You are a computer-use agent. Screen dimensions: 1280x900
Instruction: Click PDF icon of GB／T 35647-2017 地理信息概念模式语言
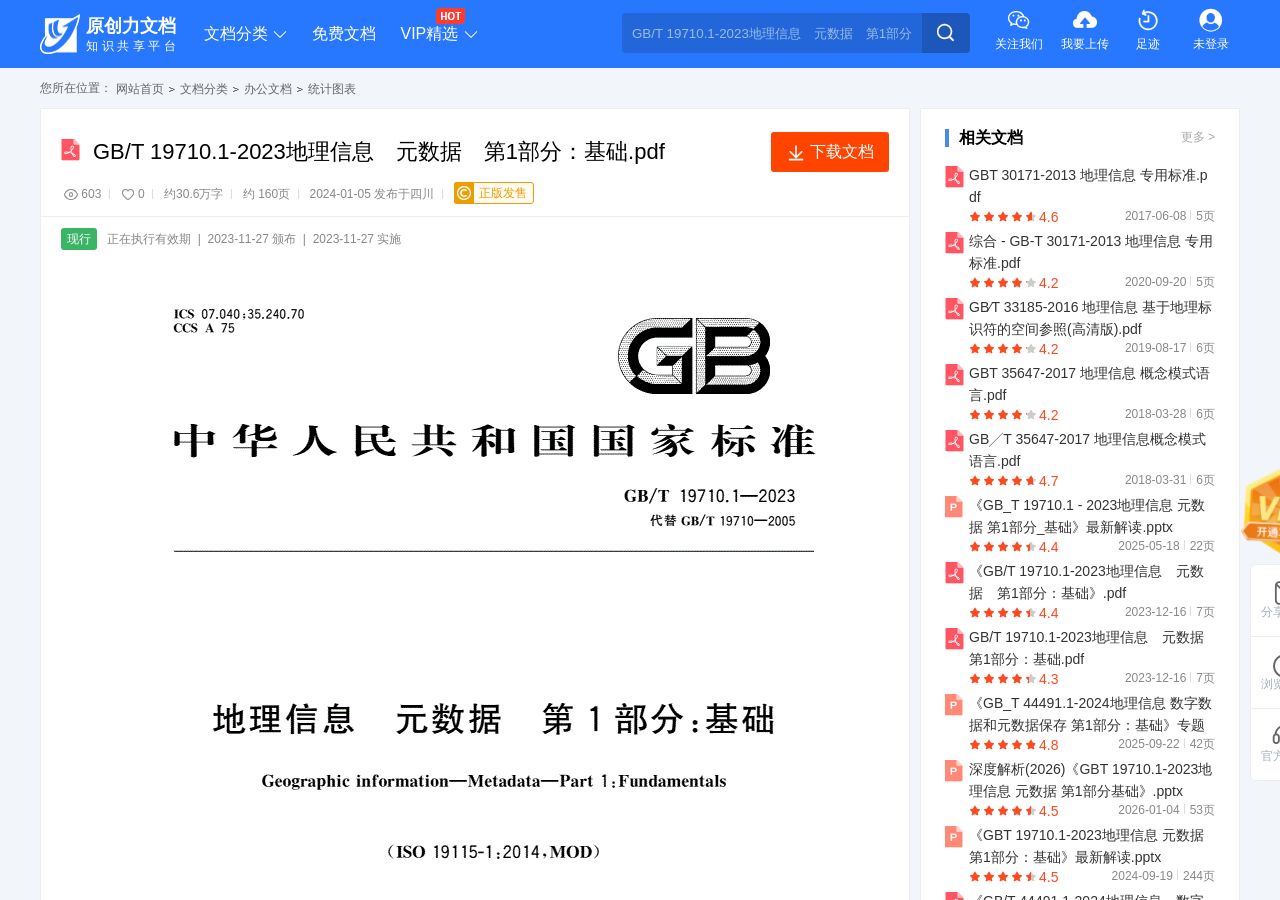[x=955, y=441]
